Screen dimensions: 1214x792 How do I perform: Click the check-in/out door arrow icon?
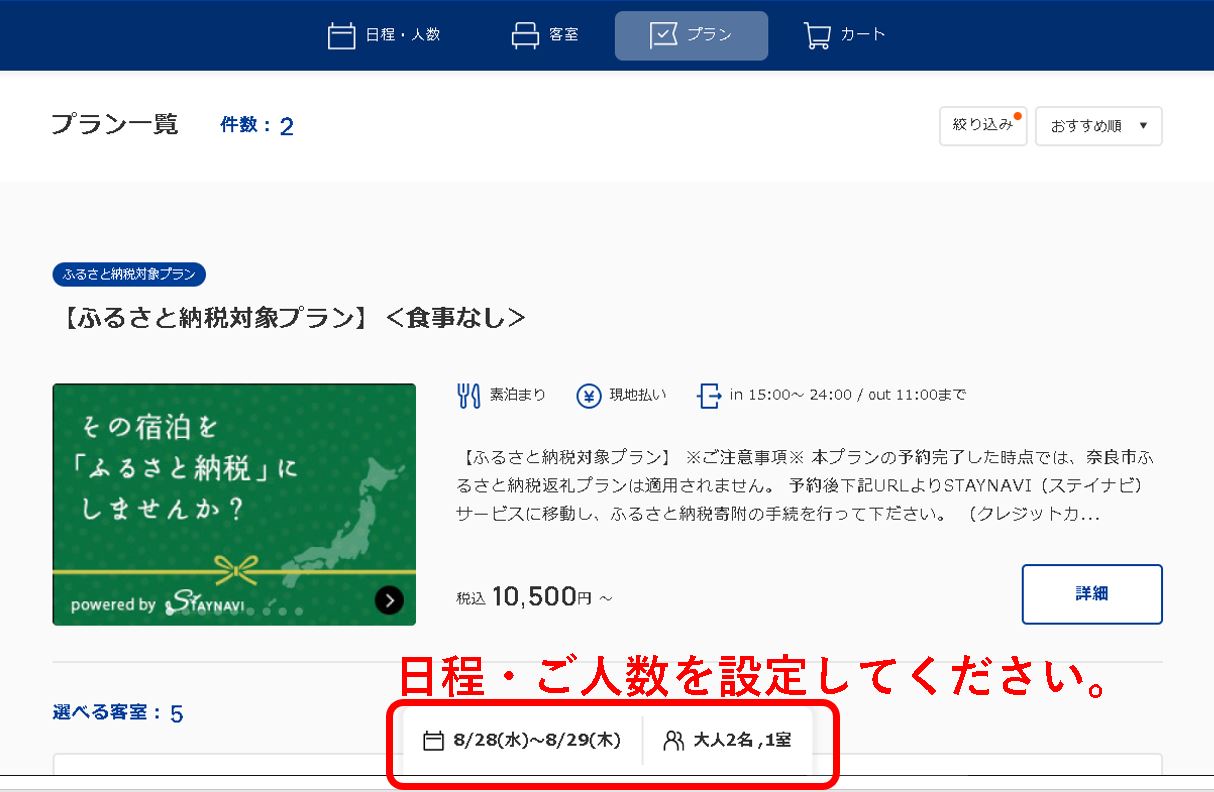tap(708, 396)
